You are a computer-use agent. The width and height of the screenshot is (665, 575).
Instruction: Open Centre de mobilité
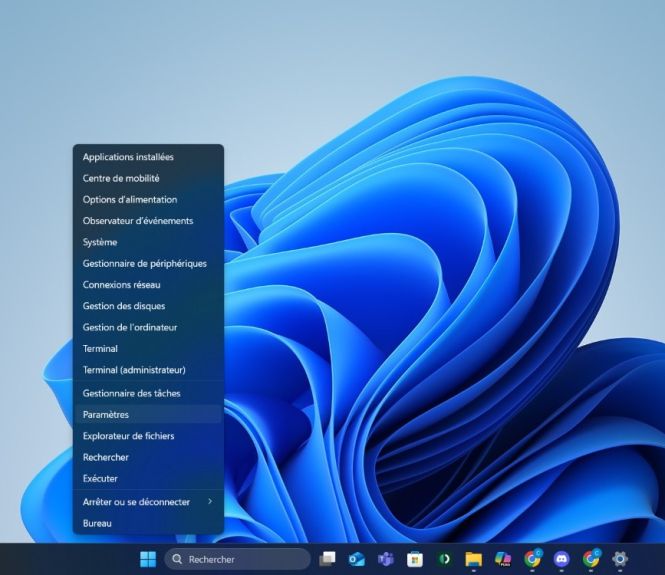coord(148,178)
